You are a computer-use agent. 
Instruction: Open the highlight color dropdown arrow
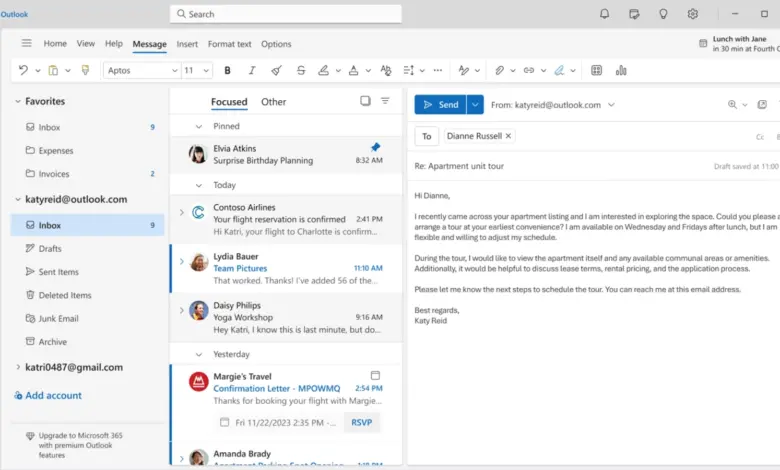click(338, 71)
